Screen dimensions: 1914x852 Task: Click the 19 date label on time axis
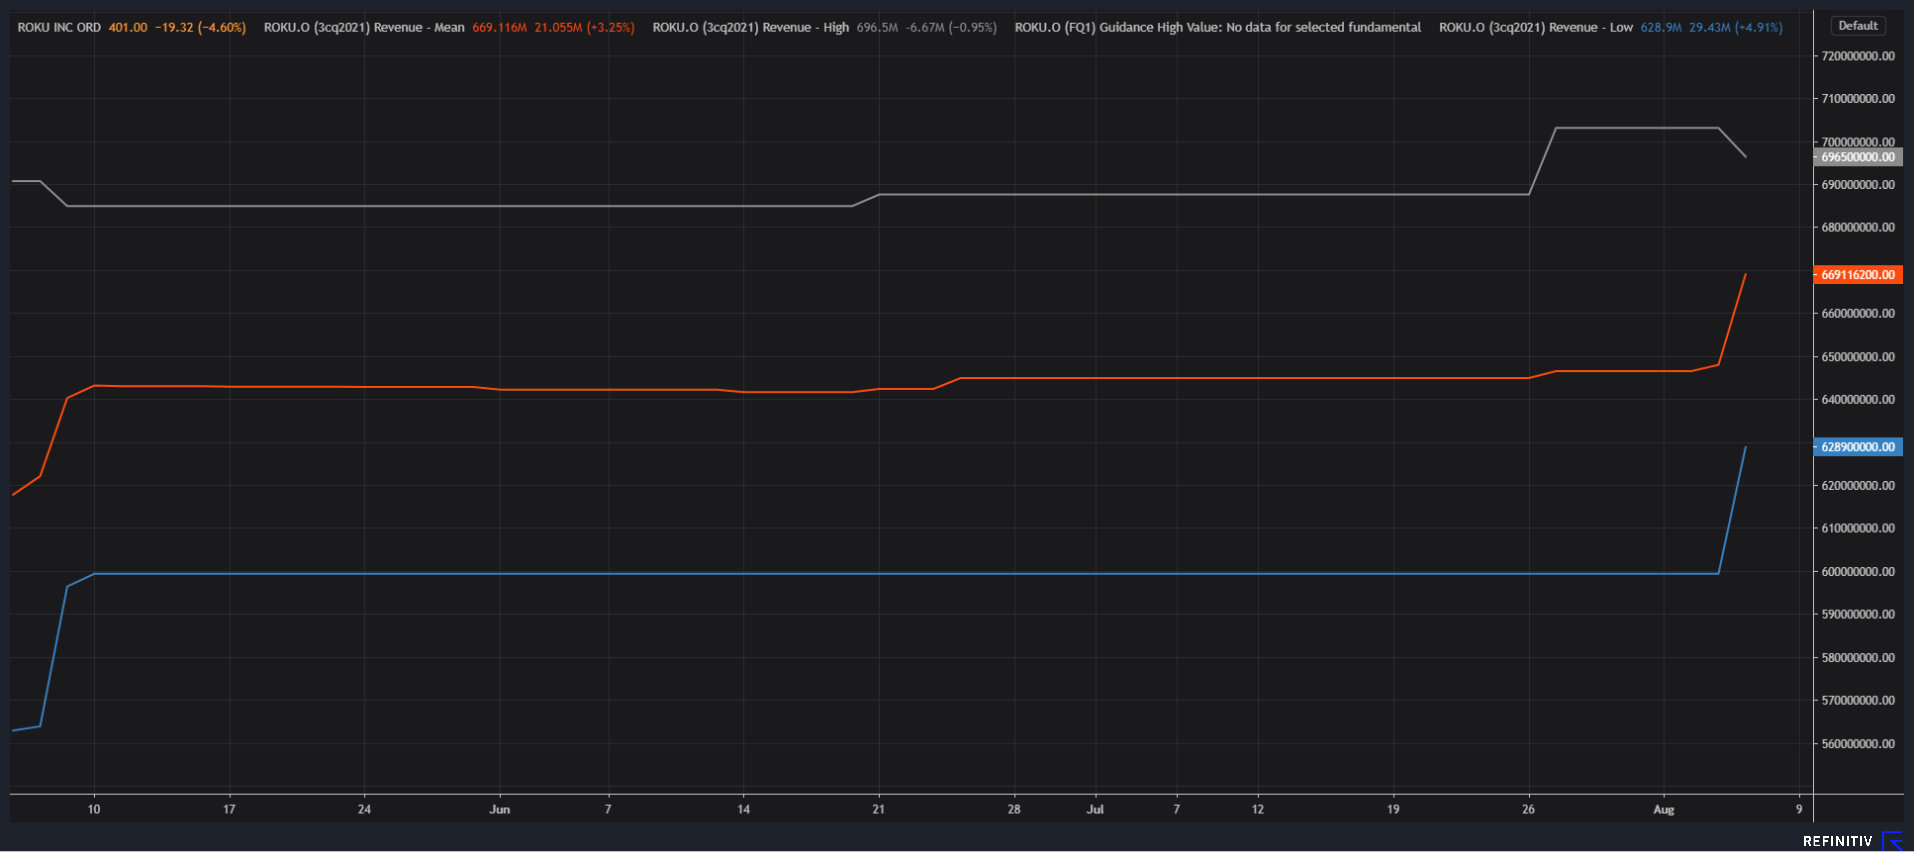coord(1393,810)
